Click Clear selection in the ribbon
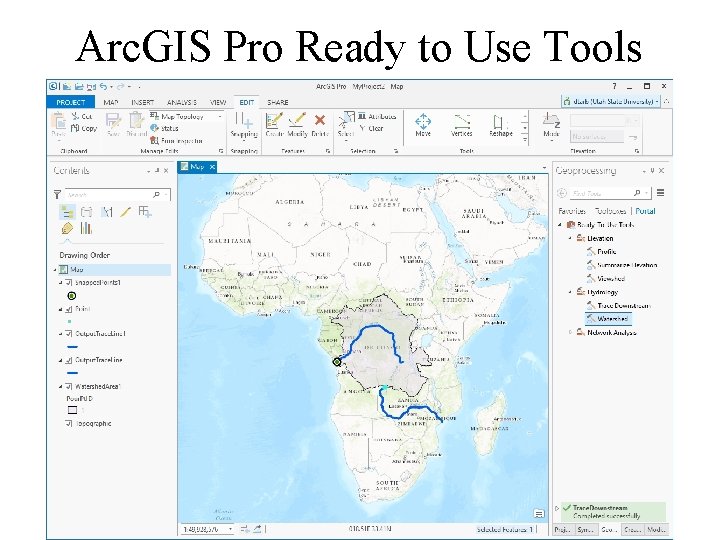Screen dimensions: 720x540 (x=371, y=129)
